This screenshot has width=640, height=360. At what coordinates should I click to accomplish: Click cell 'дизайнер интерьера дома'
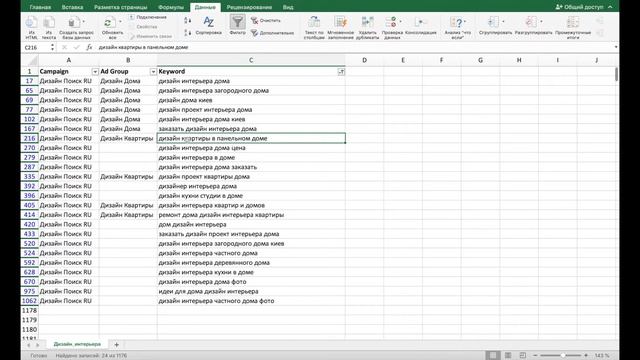(x=251, y=186)
